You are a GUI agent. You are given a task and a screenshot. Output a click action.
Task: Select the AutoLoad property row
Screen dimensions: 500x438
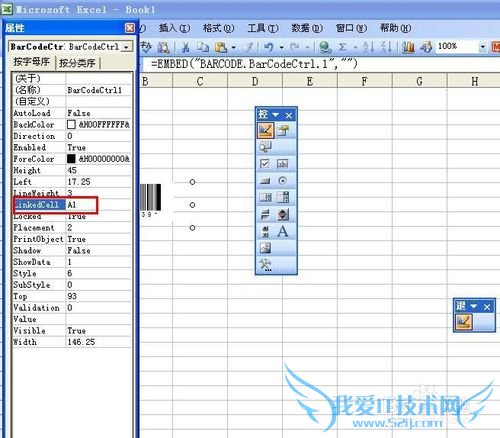coord(72,113)
